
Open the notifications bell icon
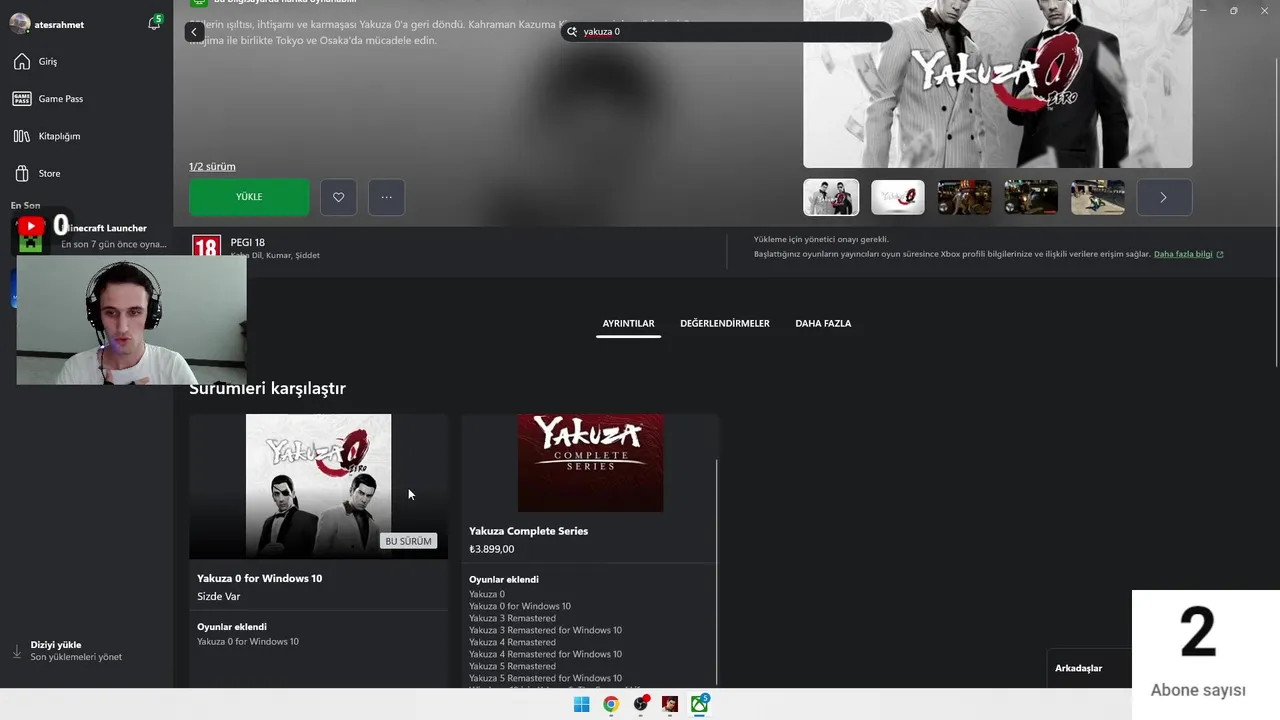coord(154,24)
